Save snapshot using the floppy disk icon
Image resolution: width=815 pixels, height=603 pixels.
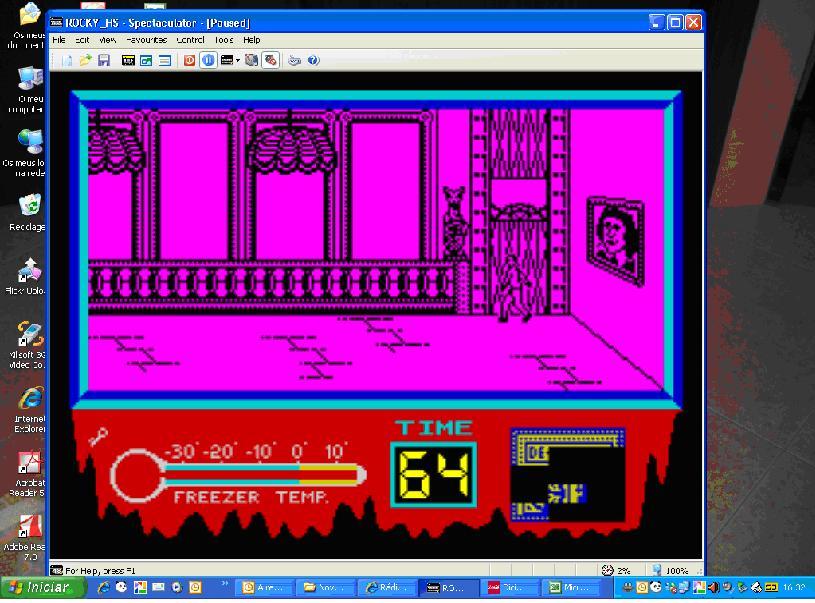tap(104, 60)
